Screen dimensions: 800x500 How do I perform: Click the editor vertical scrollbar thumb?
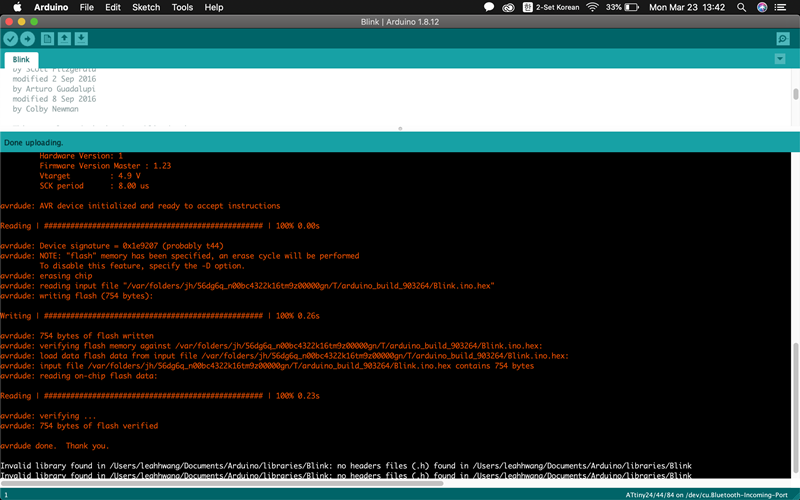[x=795, y=94]
